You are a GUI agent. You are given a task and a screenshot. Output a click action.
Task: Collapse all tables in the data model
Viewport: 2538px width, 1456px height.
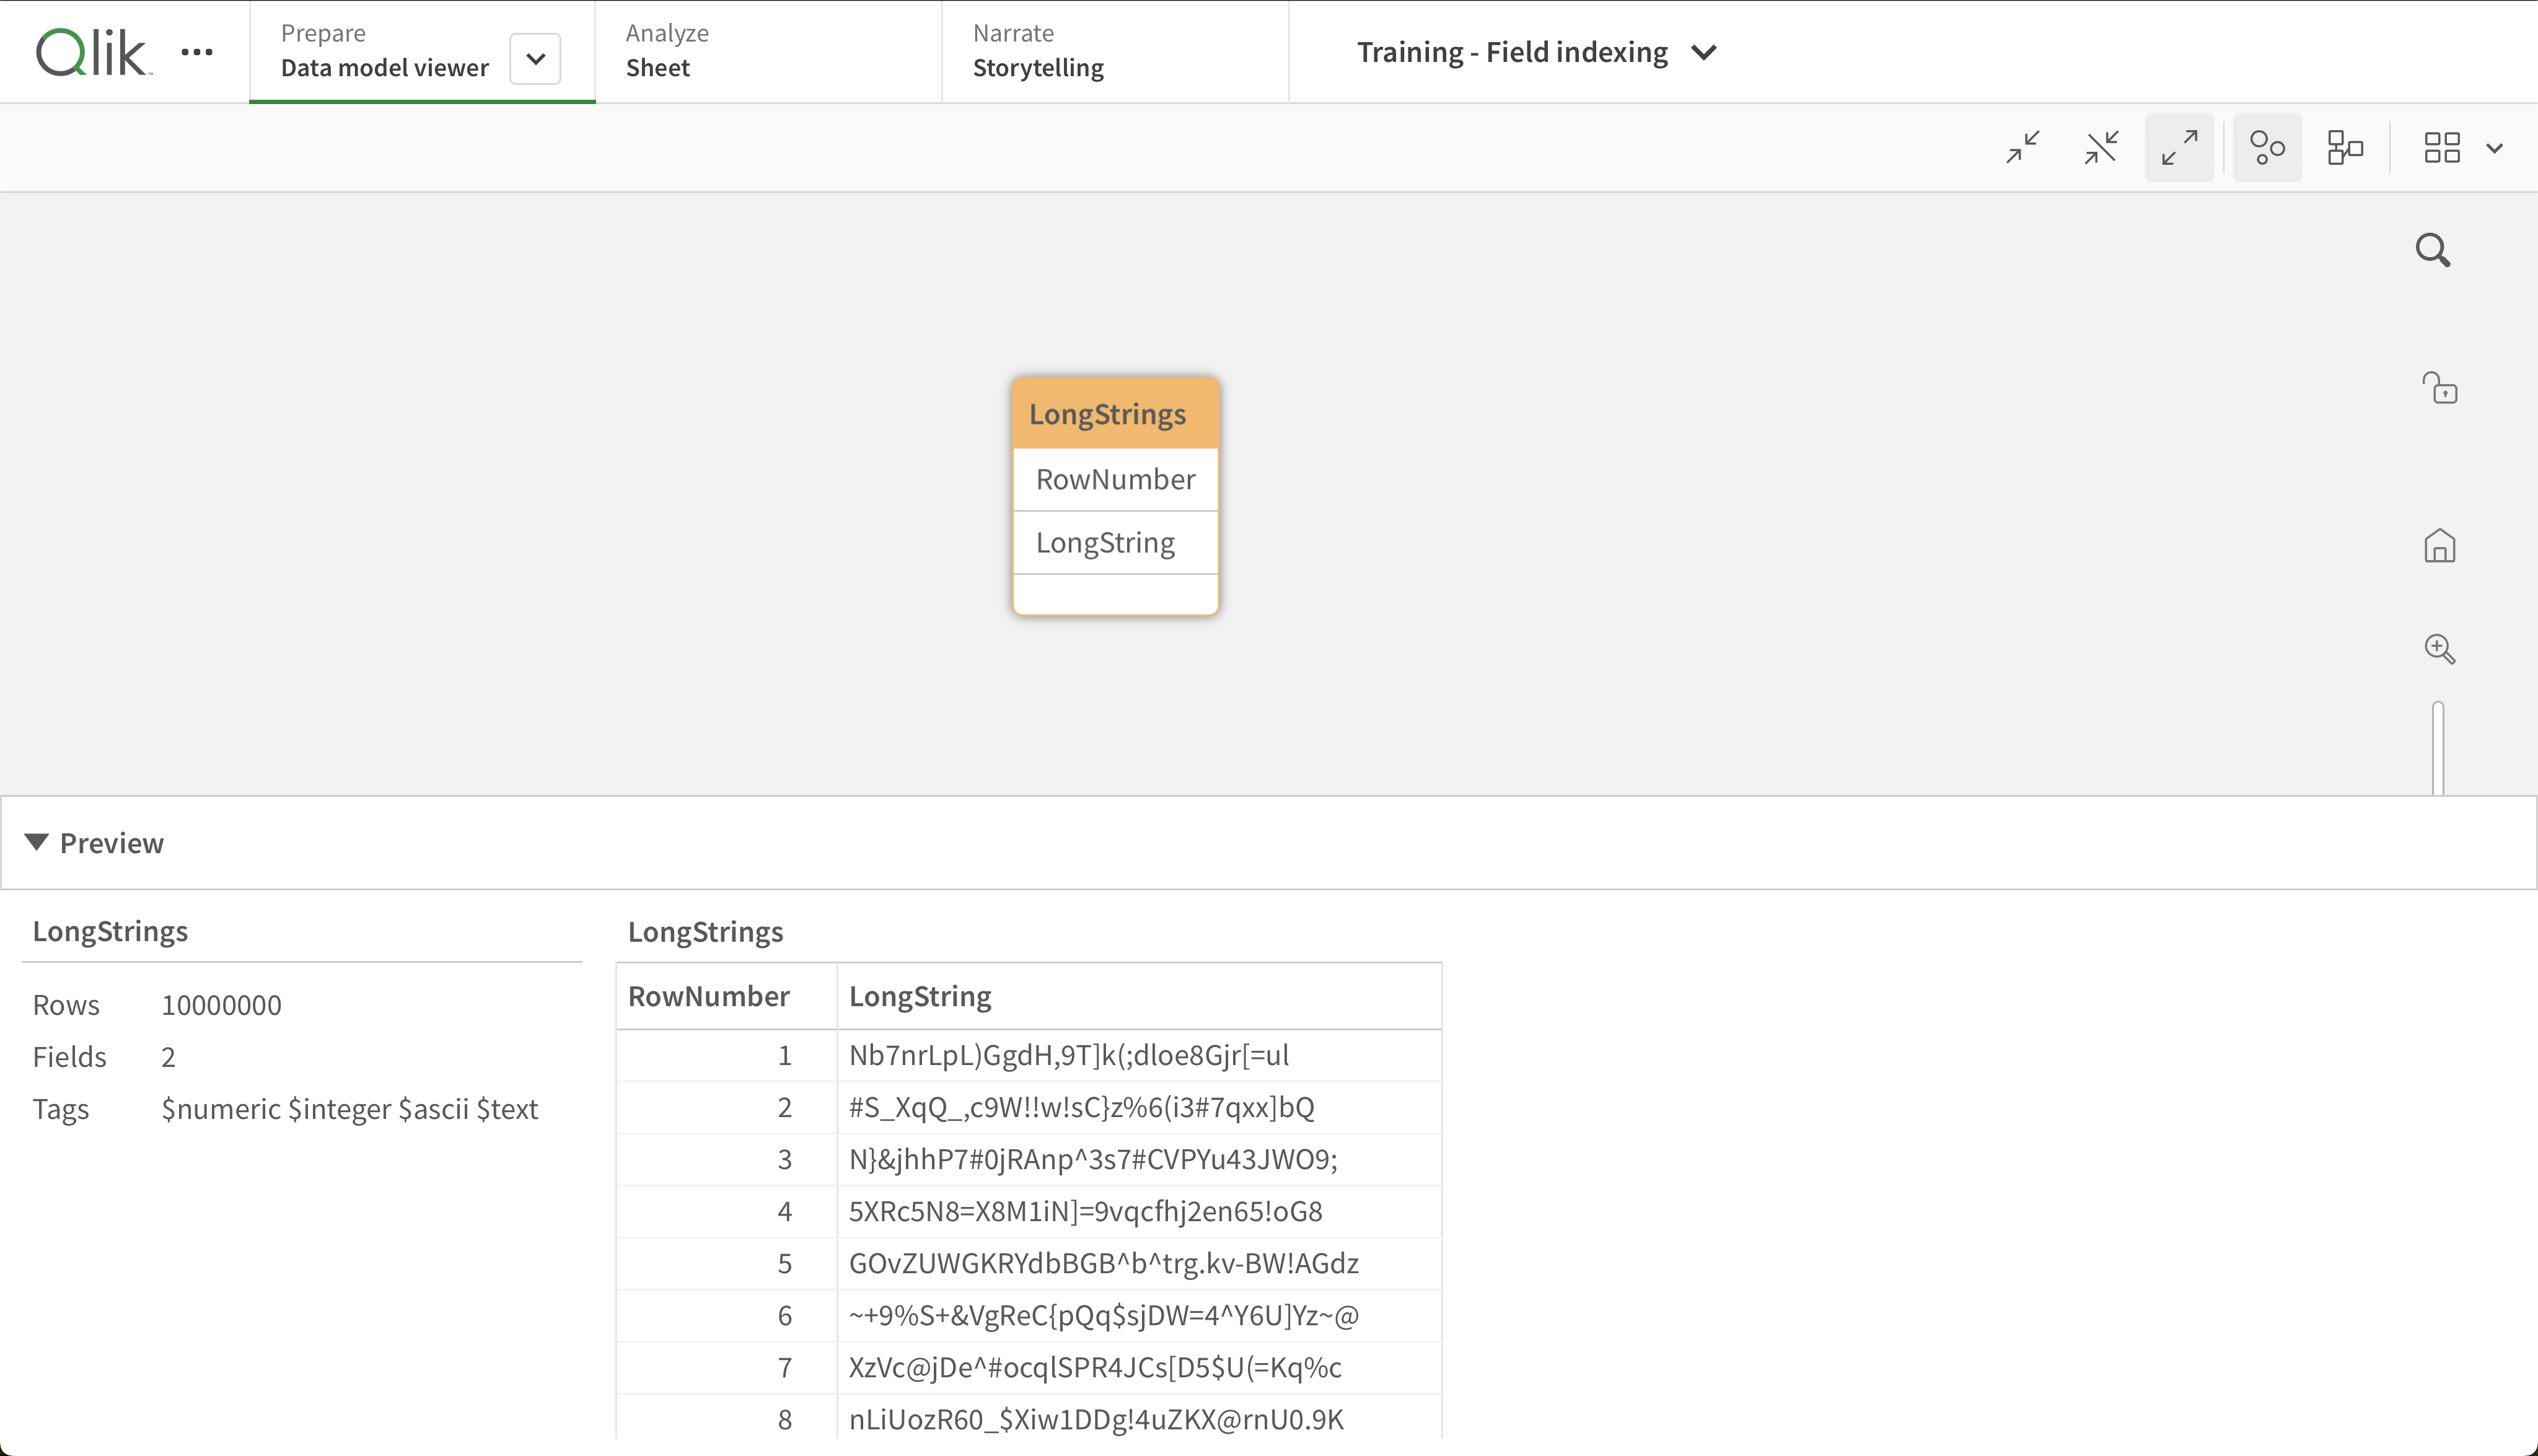pyautogui.click(x=2022, y=147)
